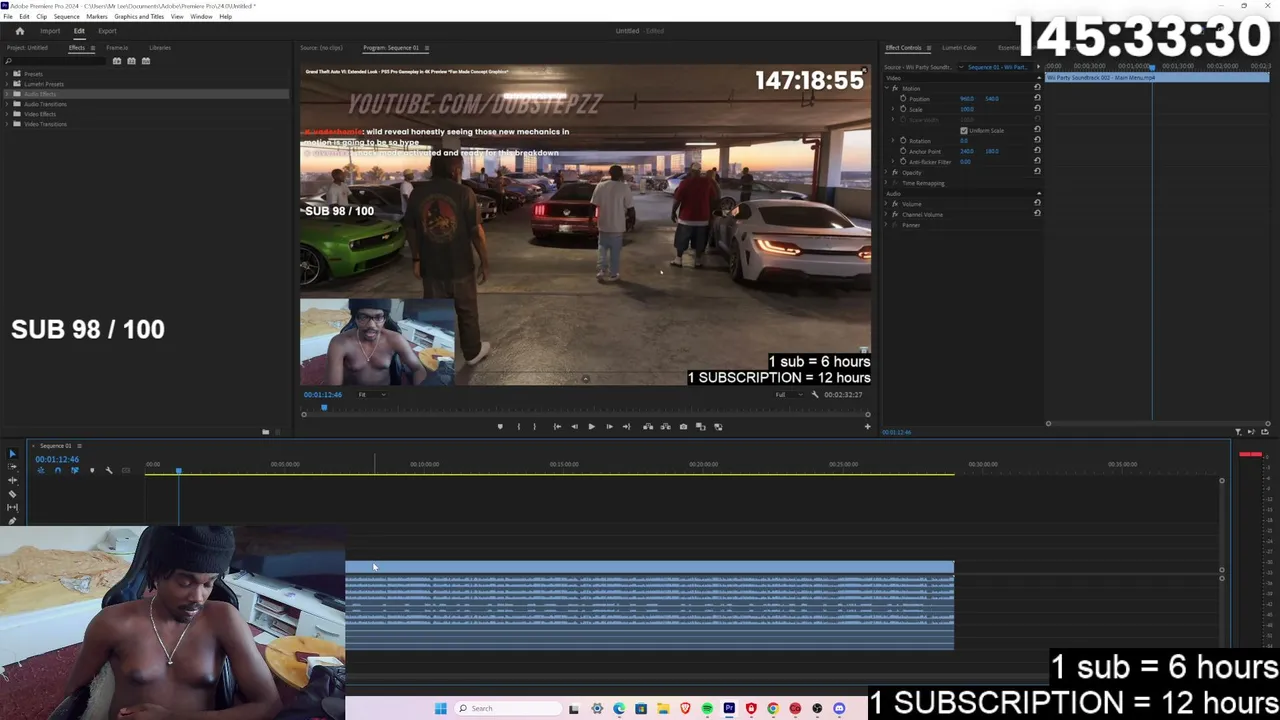Expand the Video Transitions folder

point(7,124)
